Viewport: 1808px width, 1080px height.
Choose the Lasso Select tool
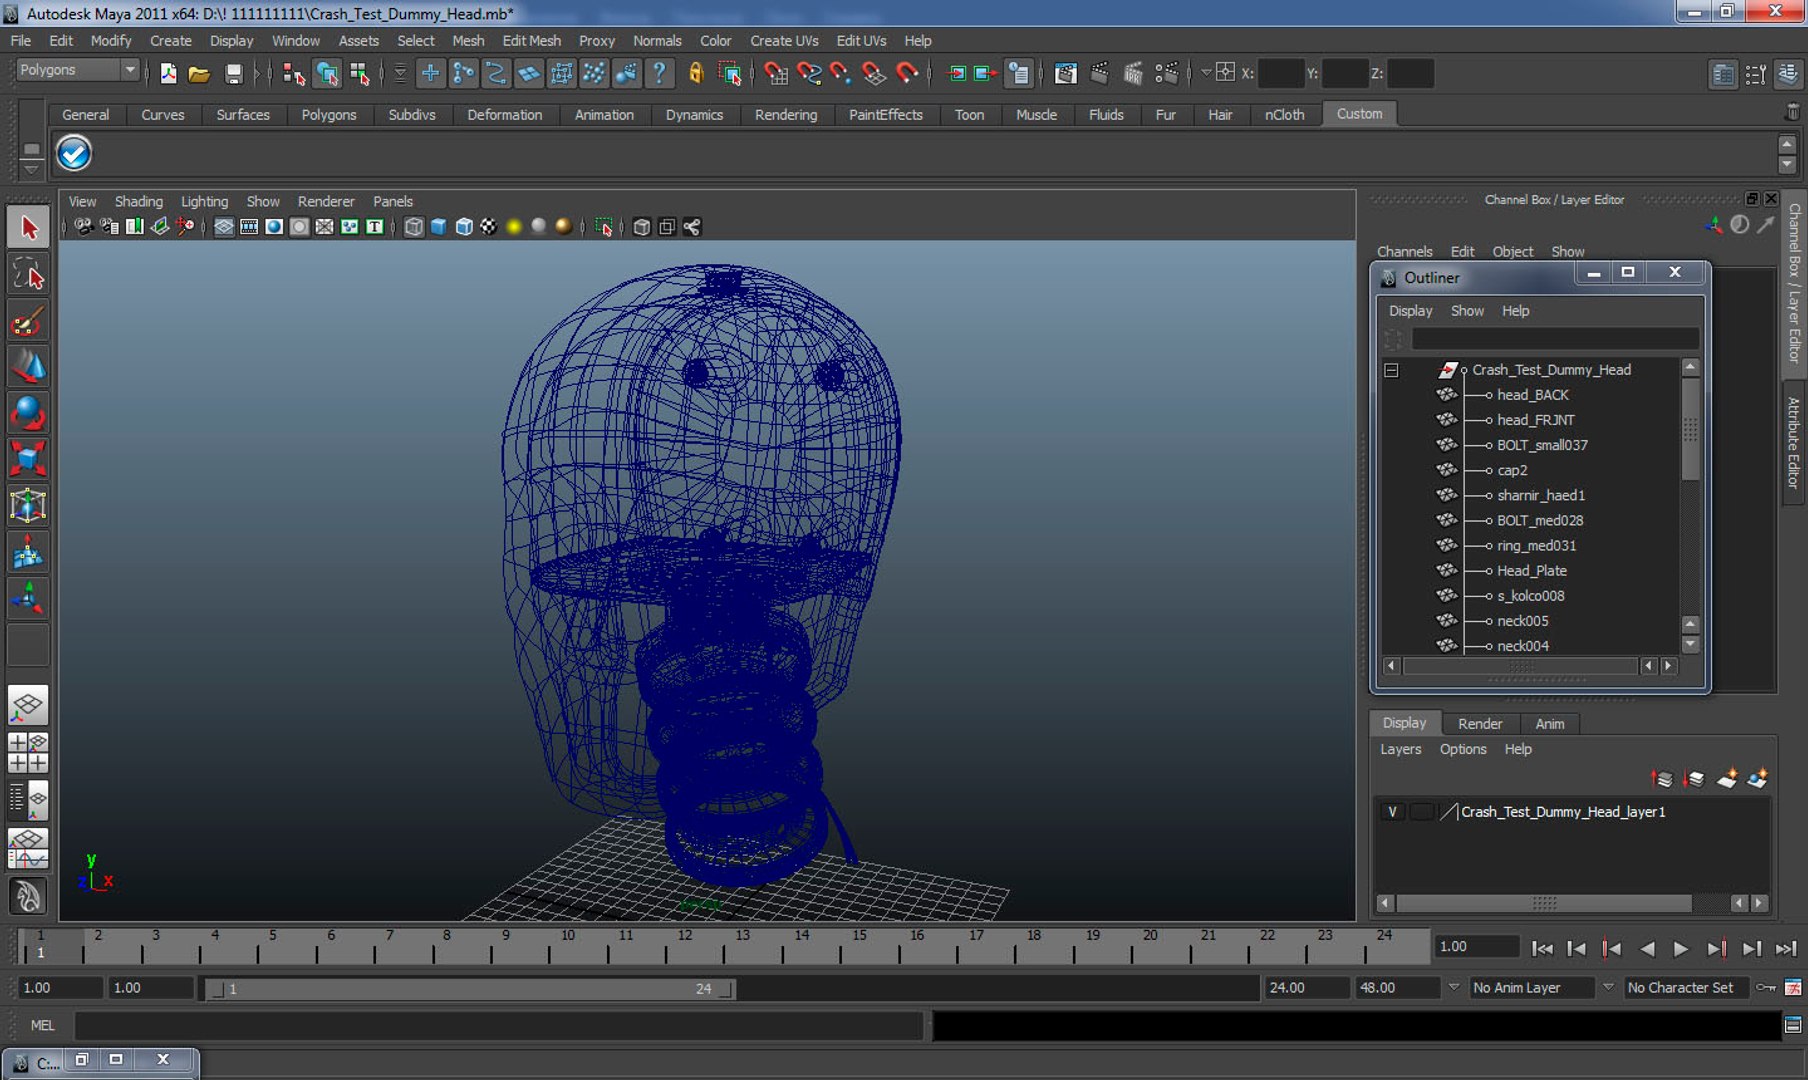pos(28,274)
